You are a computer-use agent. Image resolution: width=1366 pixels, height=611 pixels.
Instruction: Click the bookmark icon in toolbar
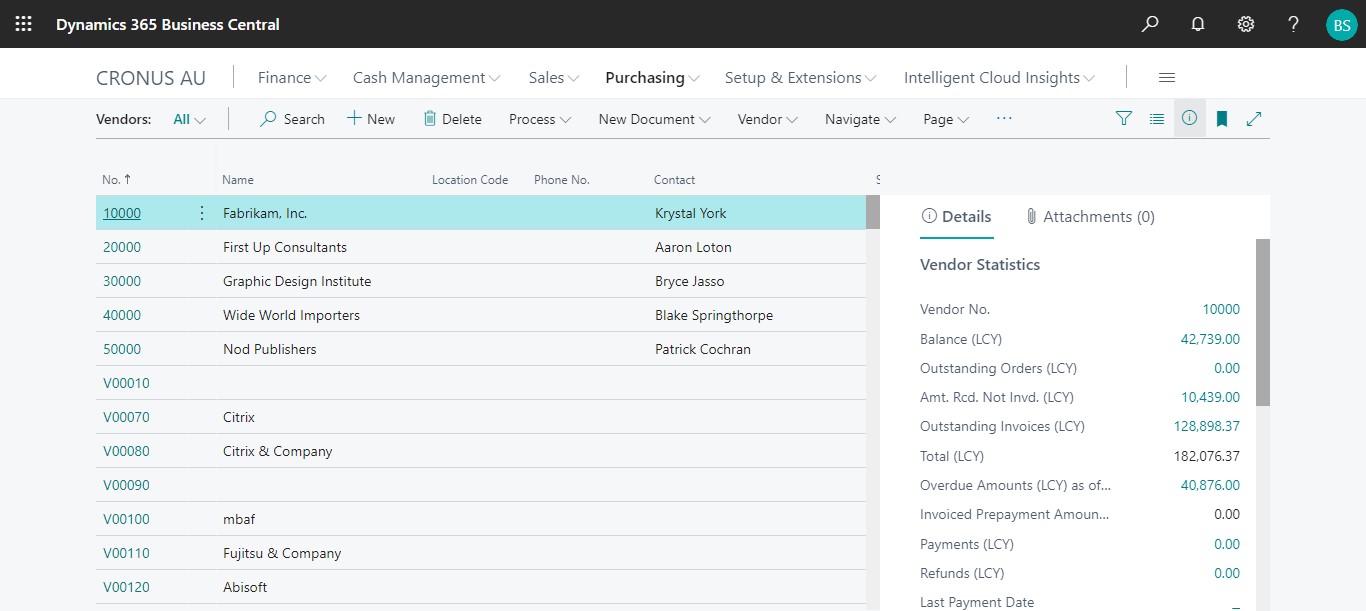click(x=1222, y=119)
